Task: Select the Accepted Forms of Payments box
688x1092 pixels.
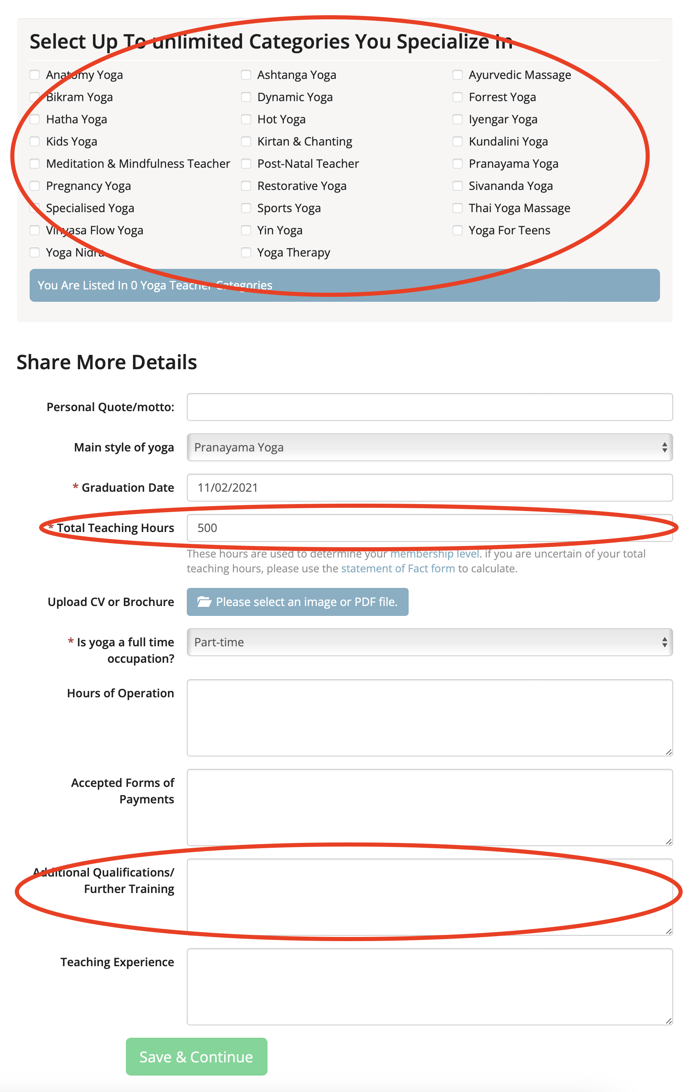Action: point(429,807)
